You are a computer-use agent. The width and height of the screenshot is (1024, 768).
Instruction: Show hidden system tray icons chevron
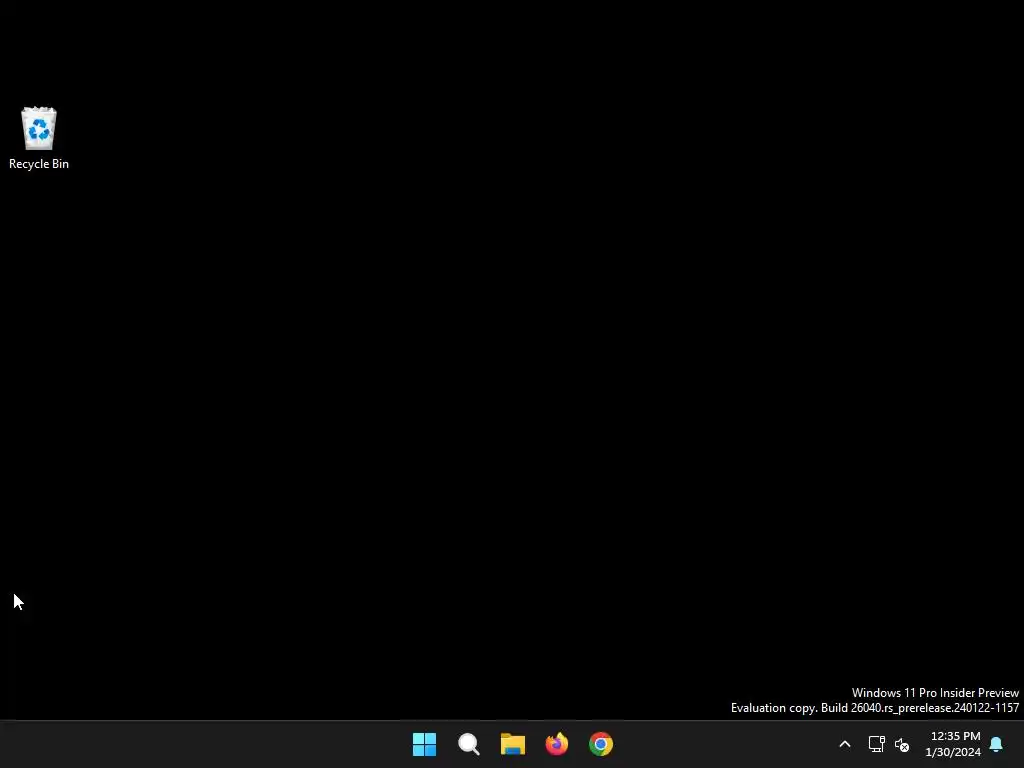click(x=844, y=744)
